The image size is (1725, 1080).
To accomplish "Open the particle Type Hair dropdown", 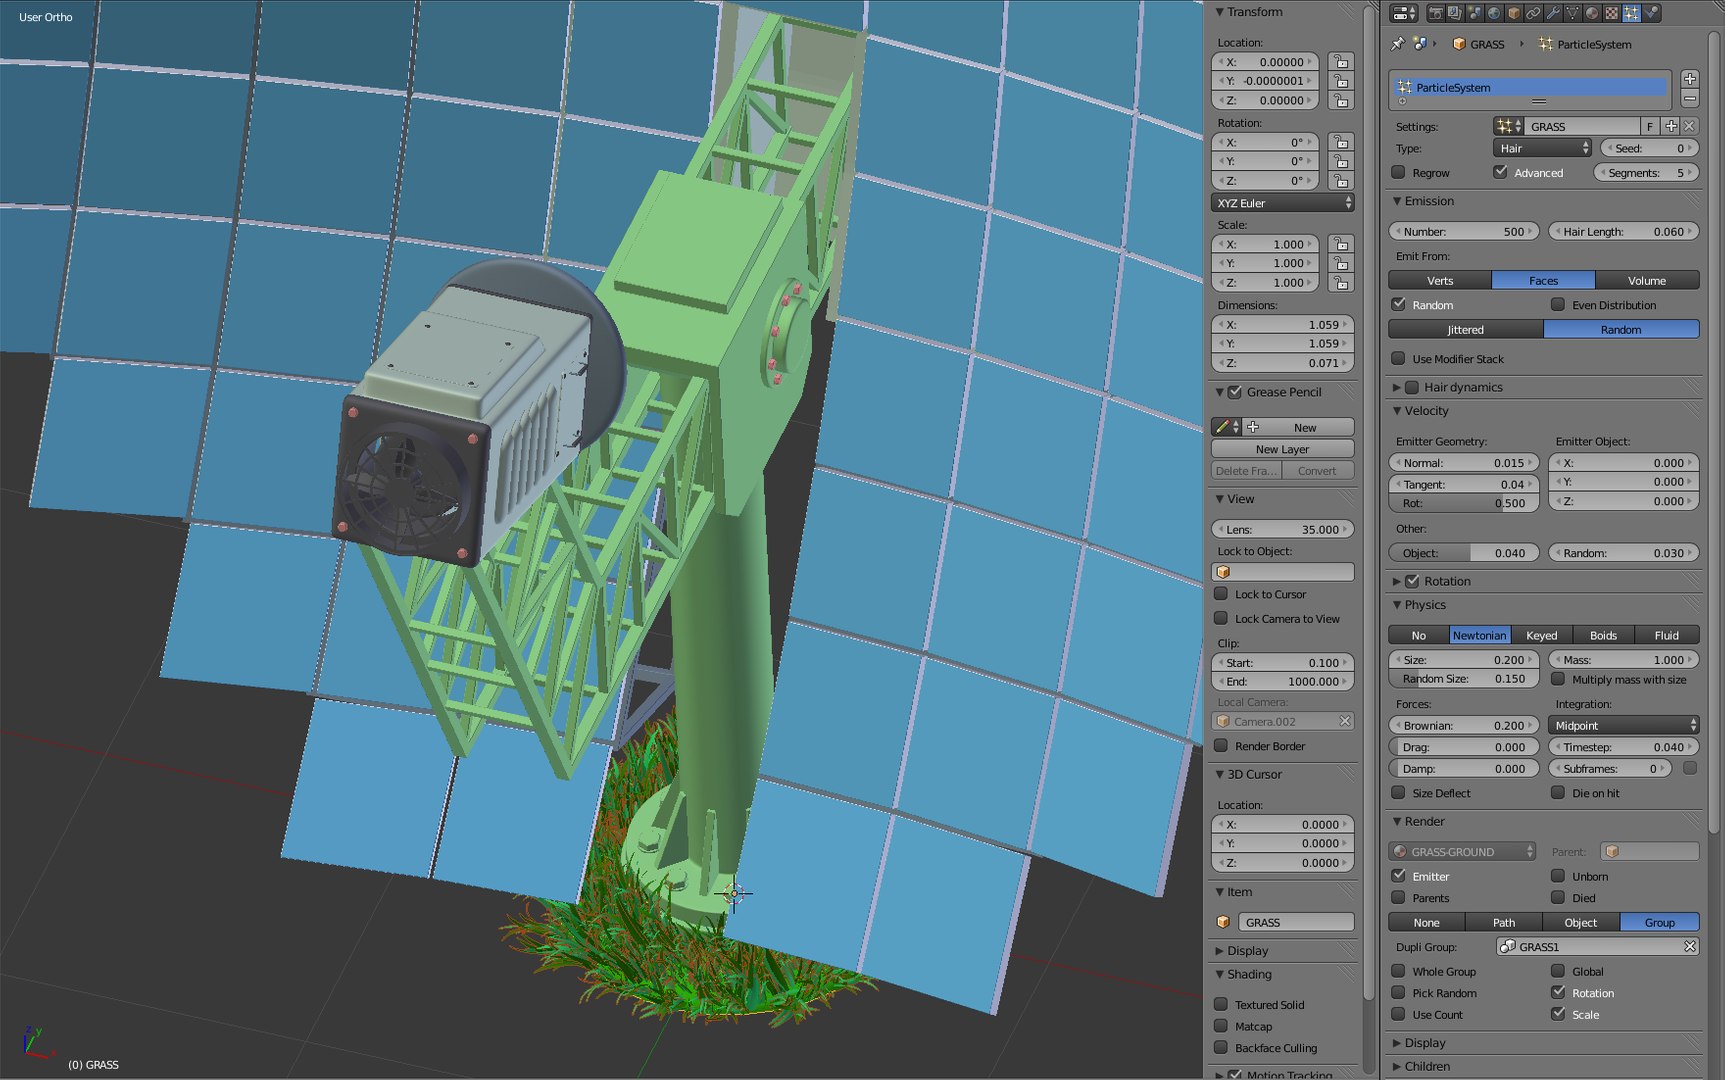I will pos(1542,148).
